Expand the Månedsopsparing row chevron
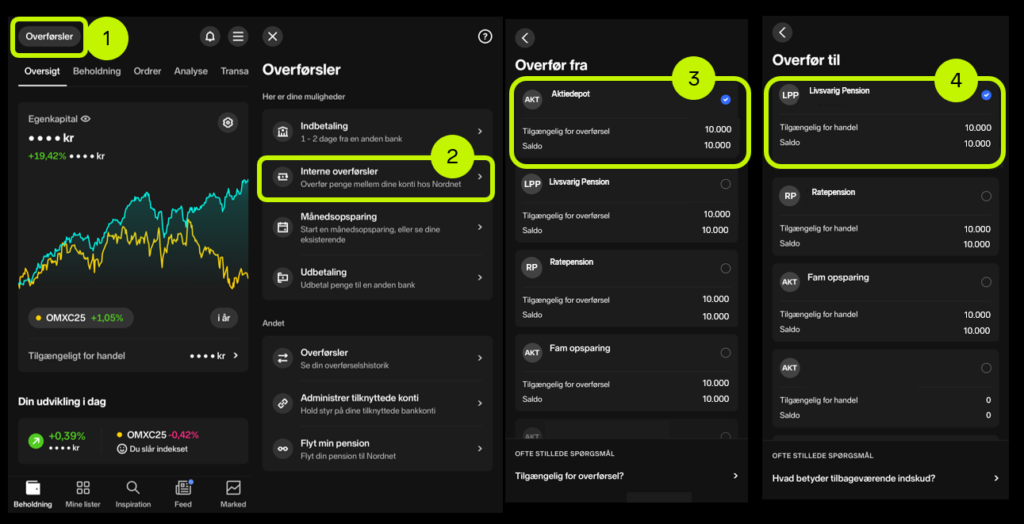 [x=480, y=227]
